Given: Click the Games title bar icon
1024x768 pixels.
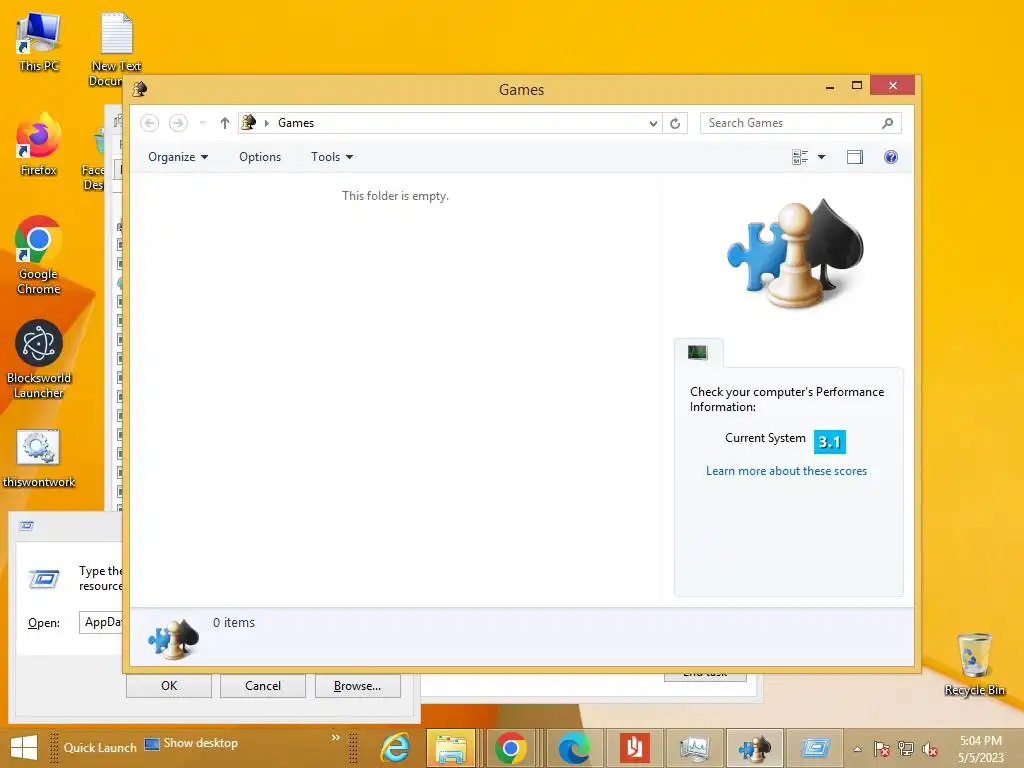Looking at the screenshot, I should [140, 89].
